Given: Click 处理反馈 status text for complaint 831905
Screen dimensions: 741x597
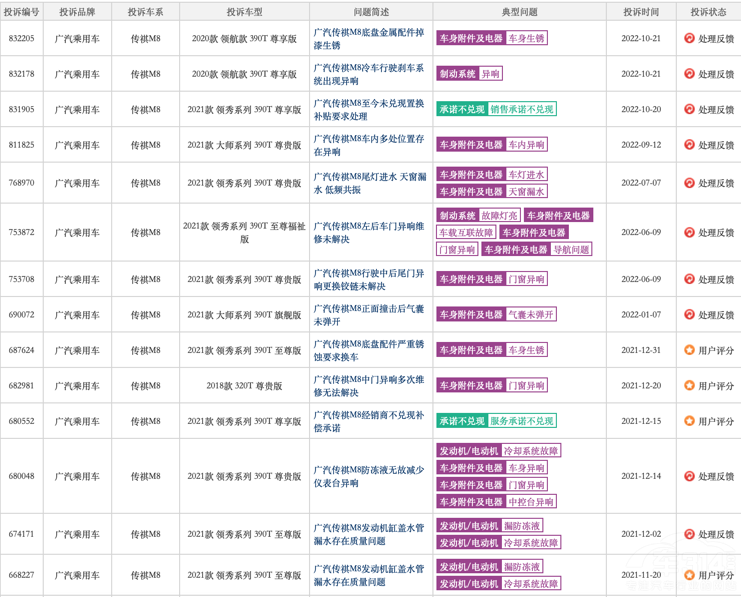Looking at the screenshot, I should pyautogui.click(x=715, y=110).
